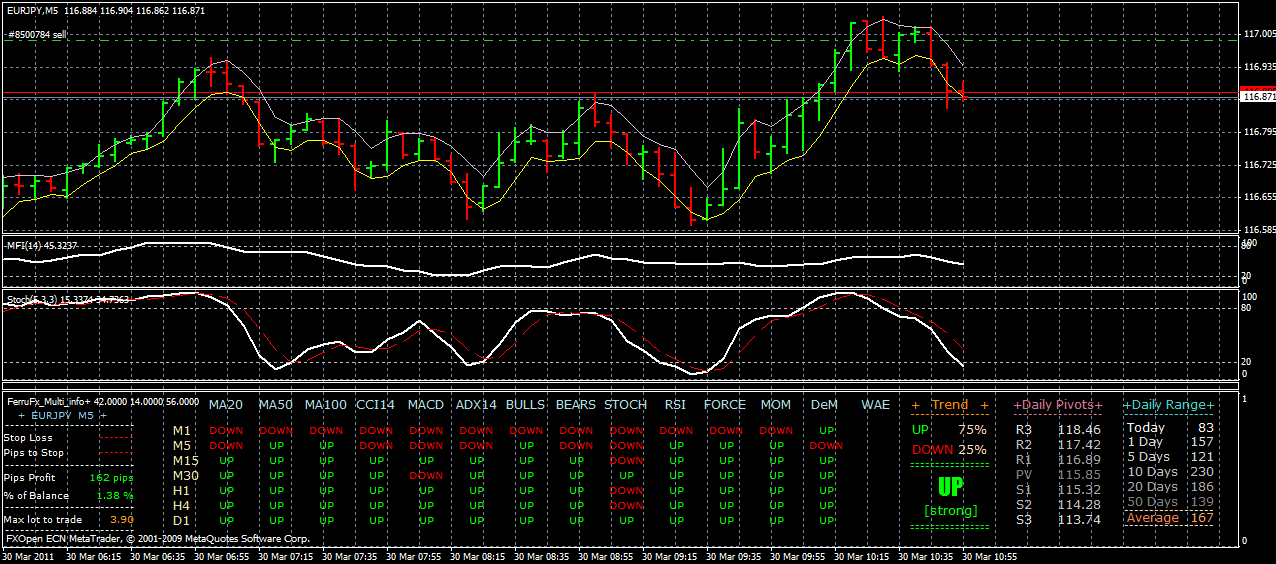Screen dimensions: 1276x564
Task: Click the 1.38 % balance value
Action: click(x=113, y=495)
